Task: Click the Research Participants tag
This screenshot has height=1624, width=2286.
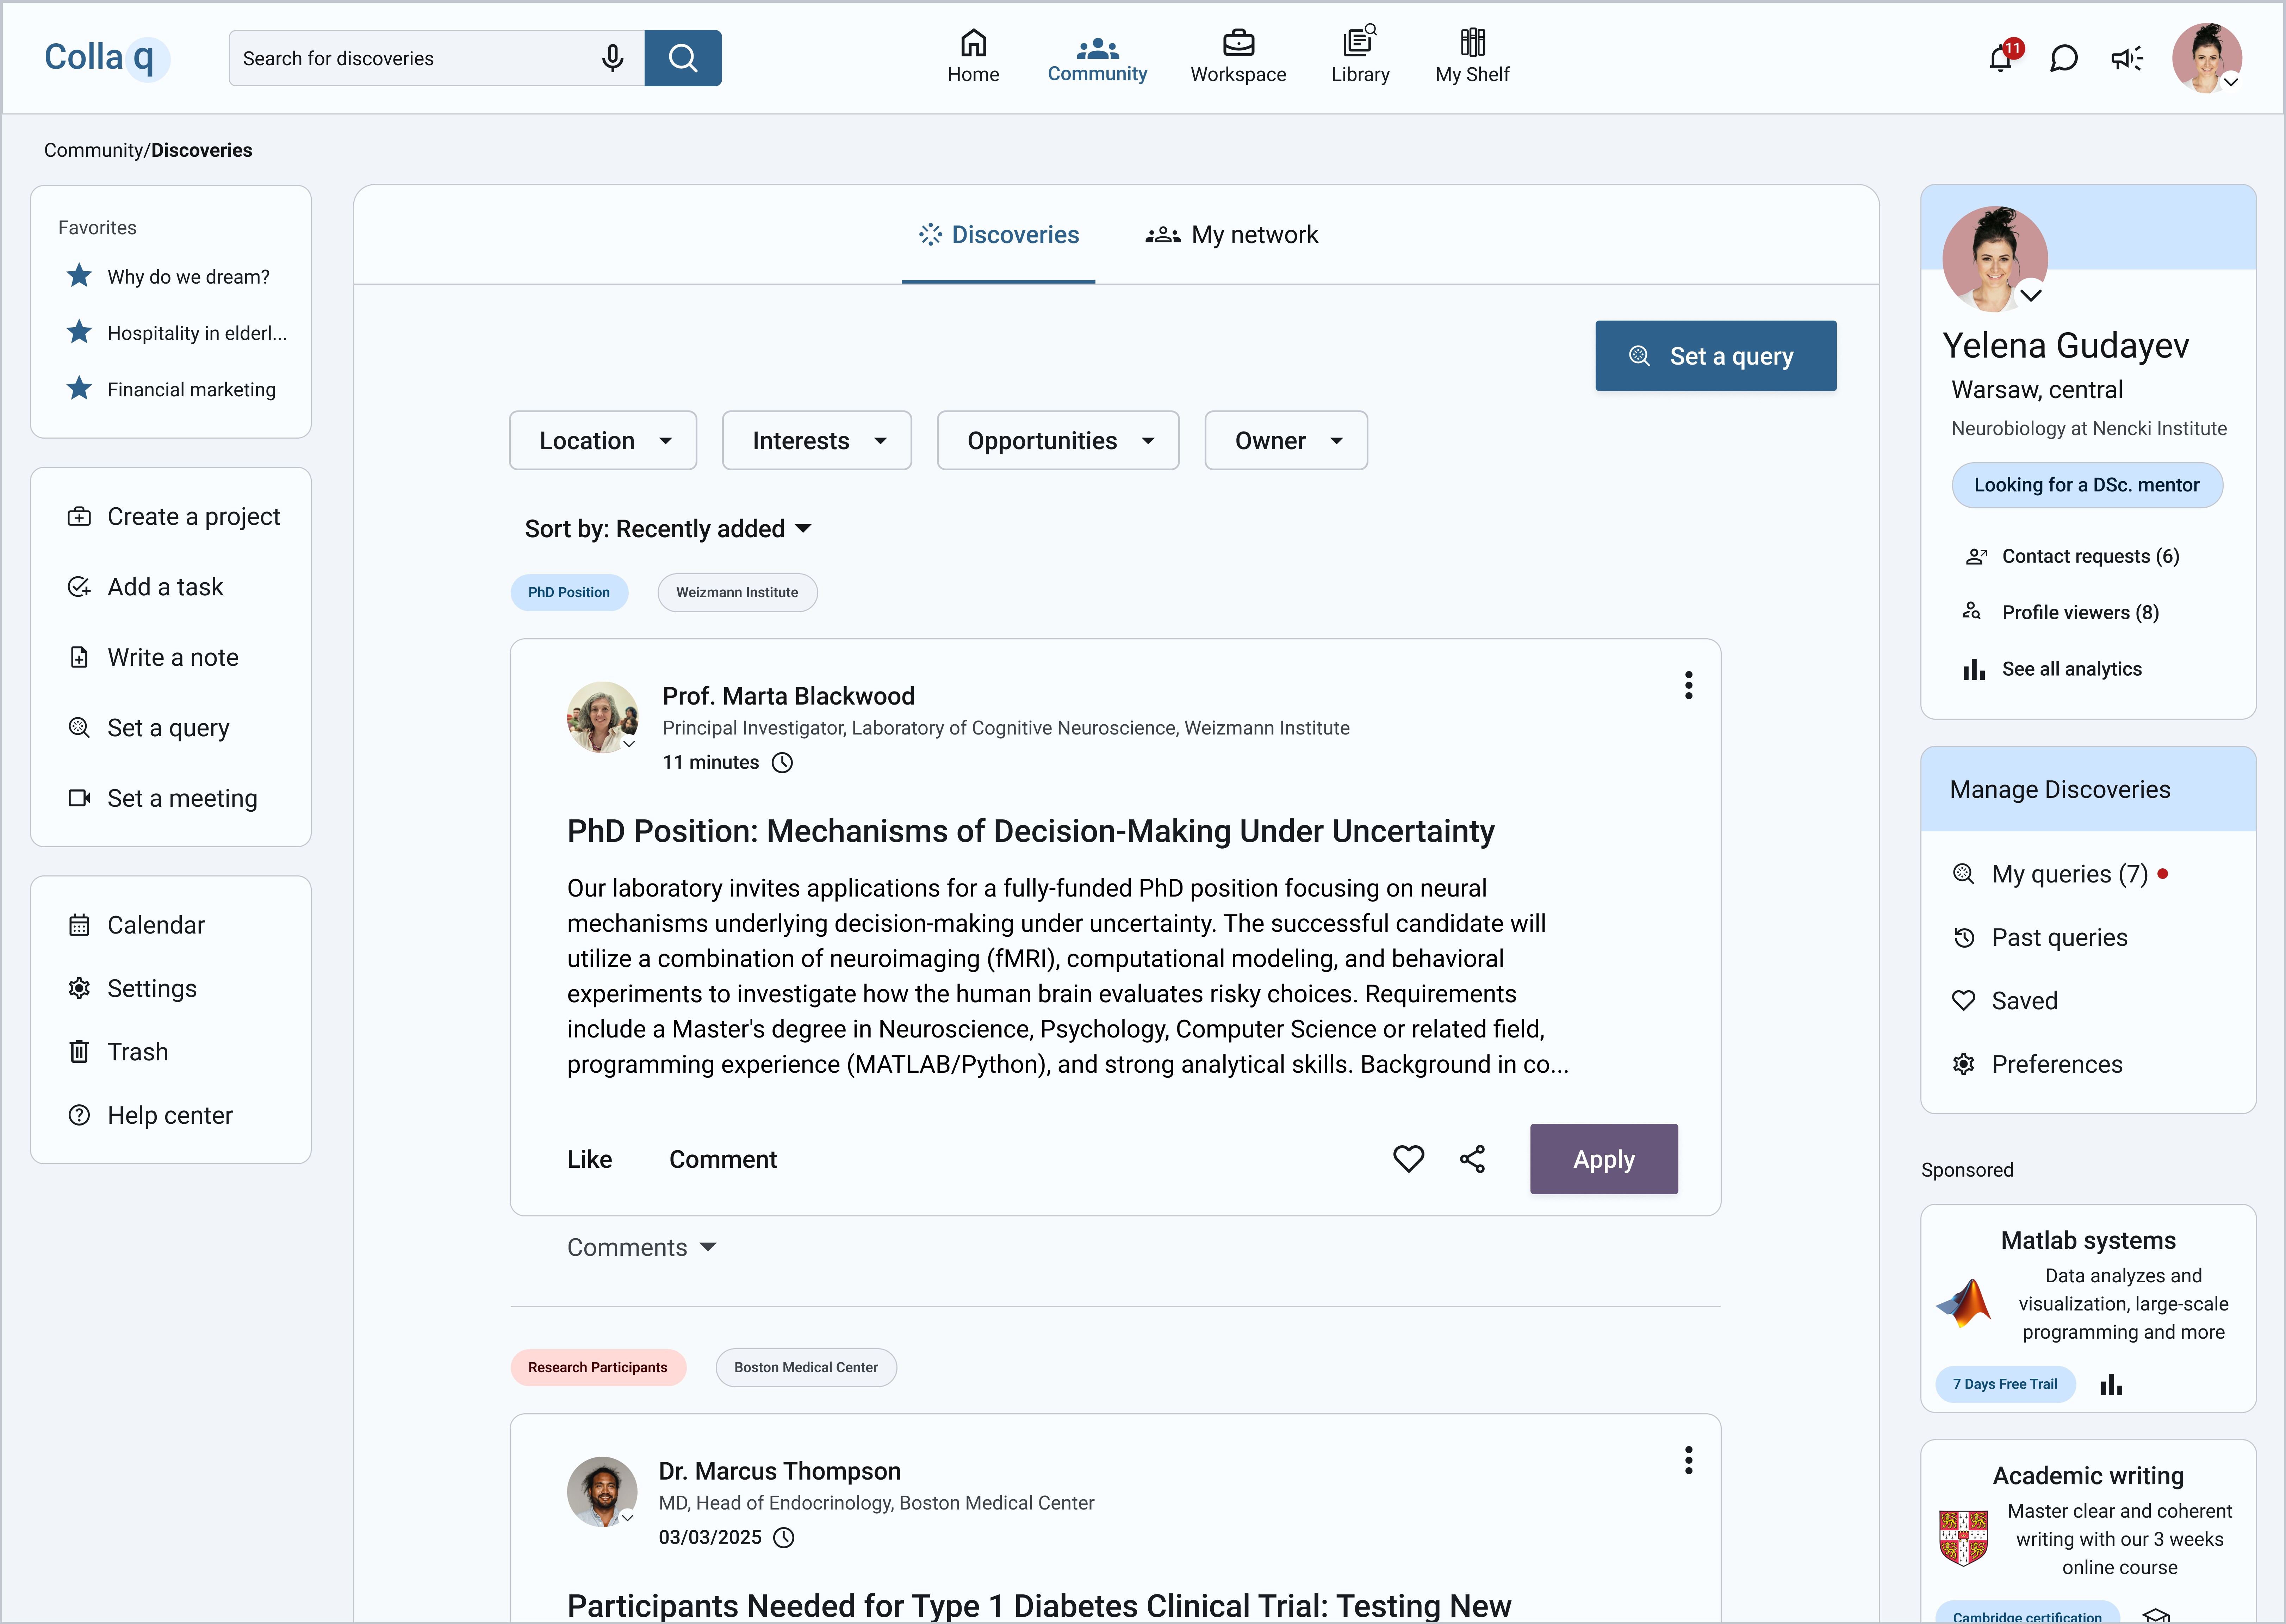Action: pyautogui.click(x=598, y=1367)
